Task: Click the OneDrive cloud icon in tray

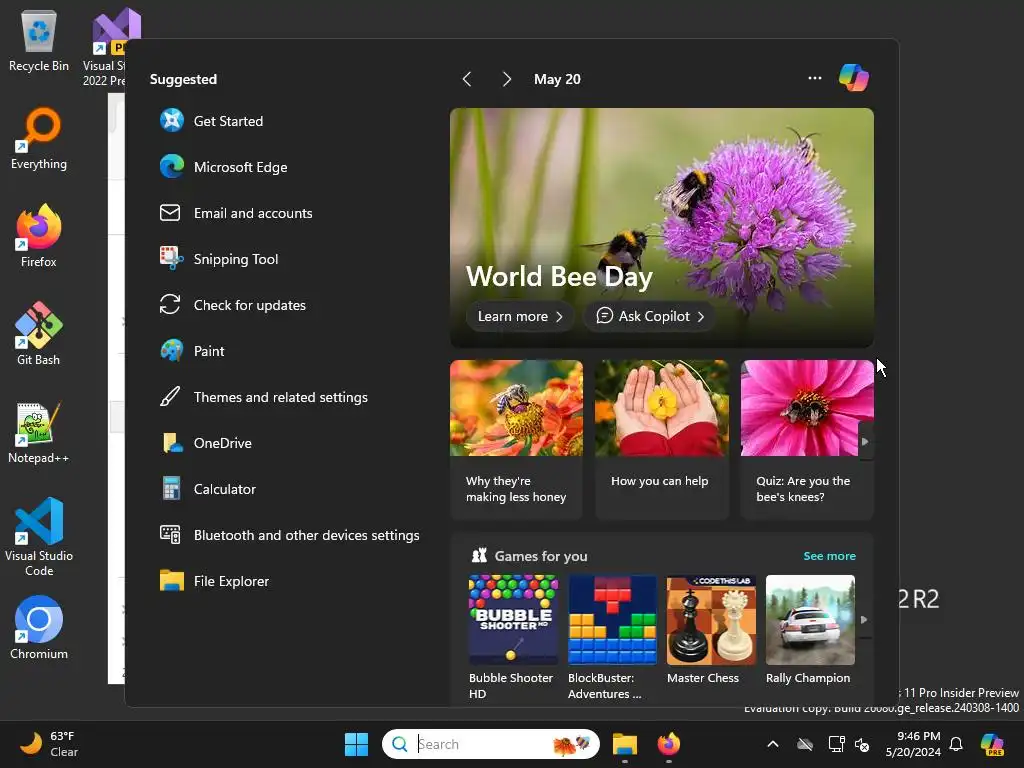Action: 805,744
